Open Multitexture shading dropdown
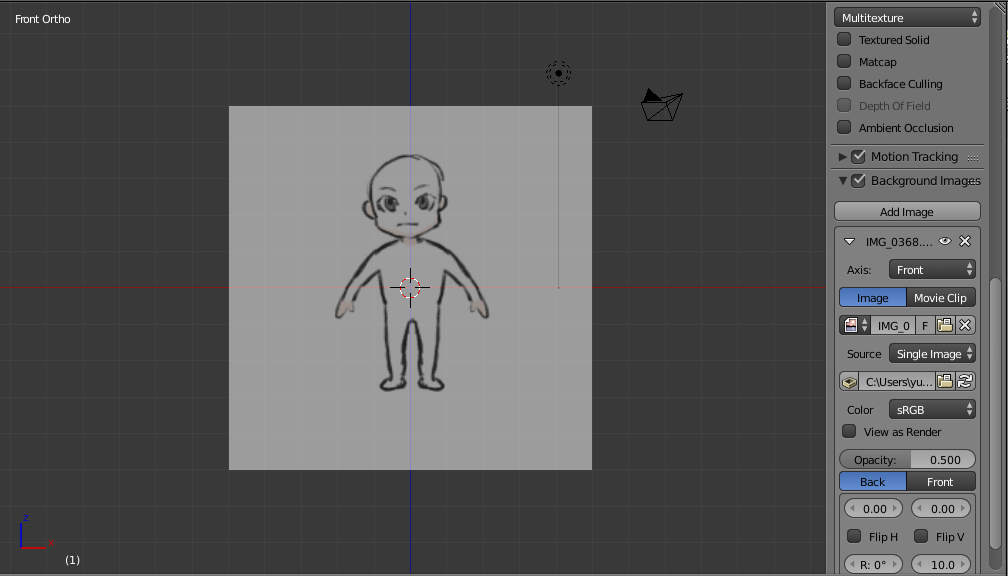Image resolution: width=1008 pixels, height=576 pixels. 907,17
